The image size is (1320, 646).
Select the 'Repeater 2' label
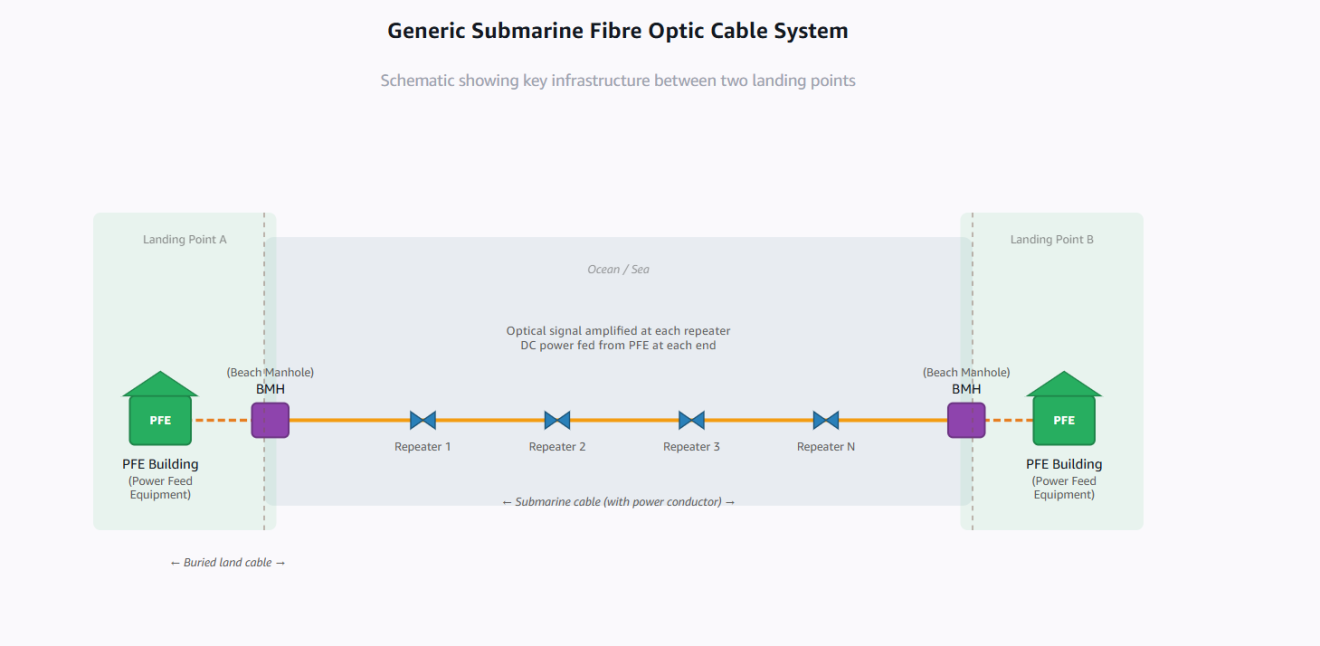coord(557,447)
